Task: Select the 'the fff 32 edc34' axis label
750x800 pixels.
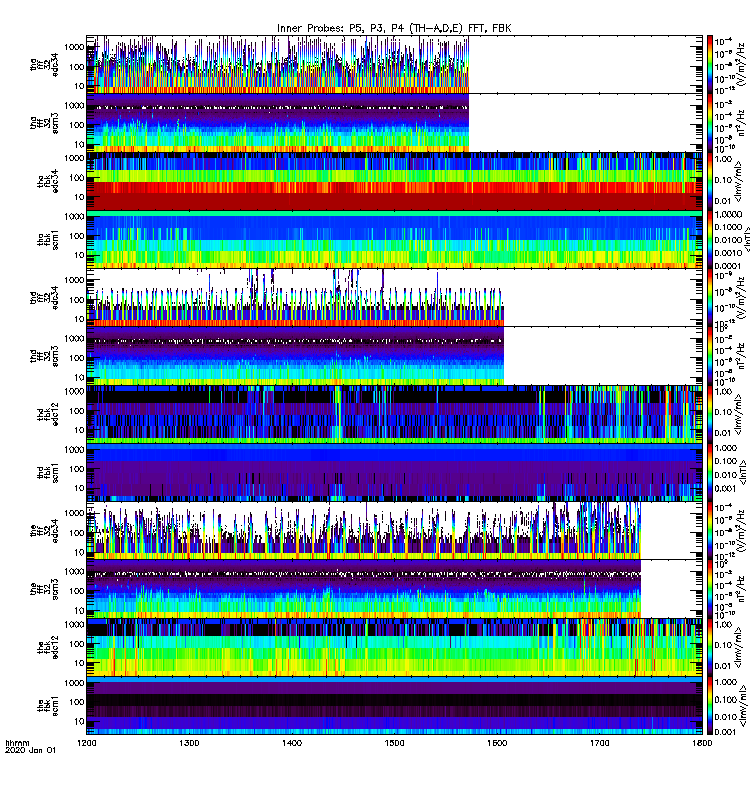Action: [x=44, y=531]
